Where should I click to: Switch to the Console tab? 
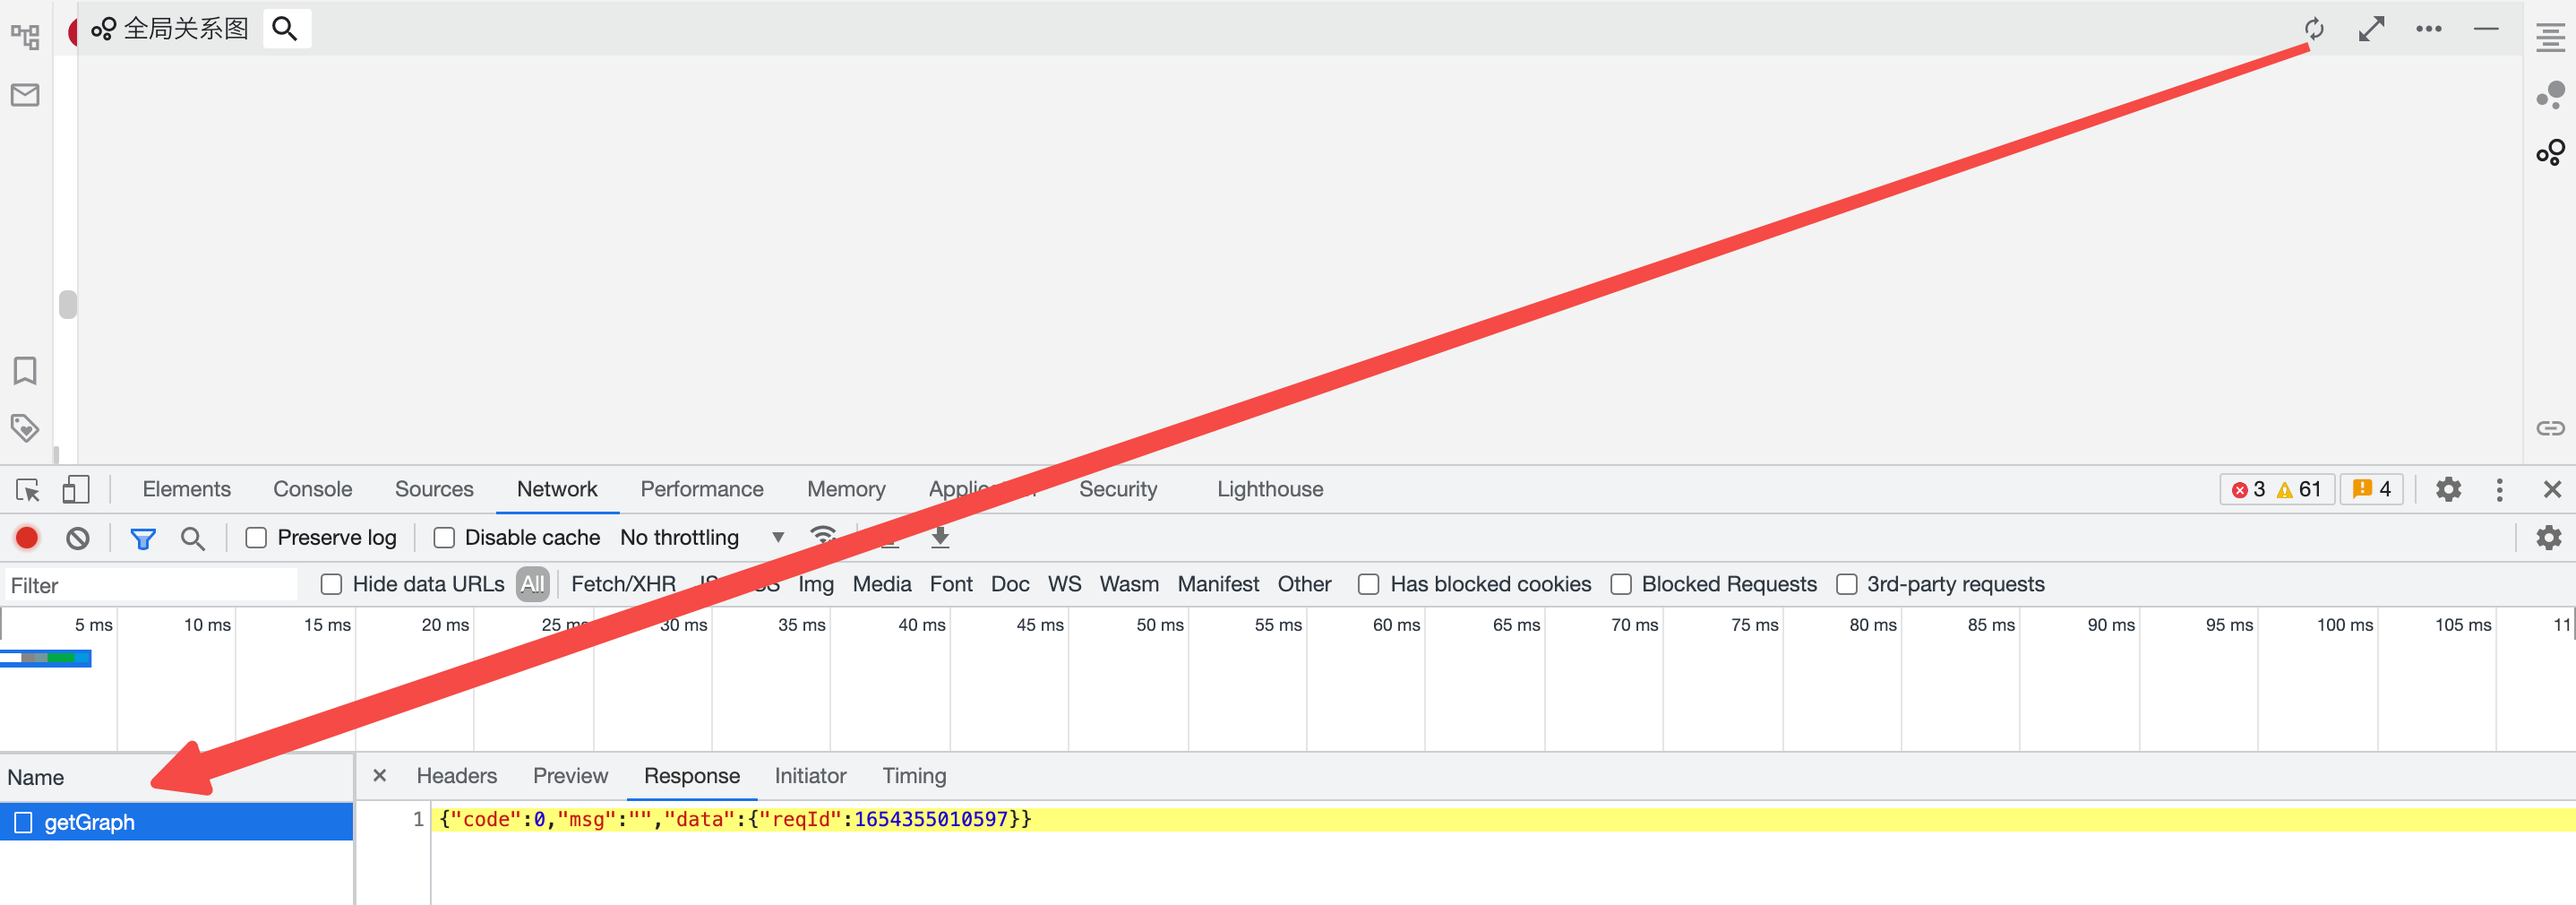(x=312, y=489)
